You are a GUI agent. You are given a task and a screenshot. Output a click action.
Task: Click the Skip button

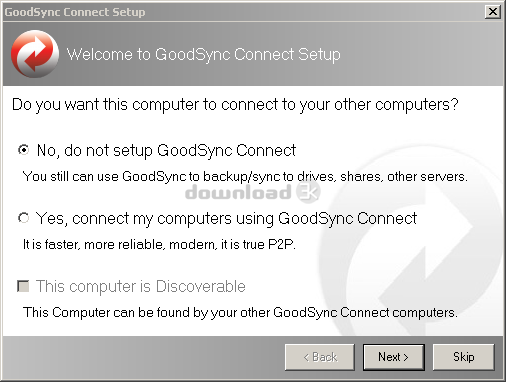463,357
